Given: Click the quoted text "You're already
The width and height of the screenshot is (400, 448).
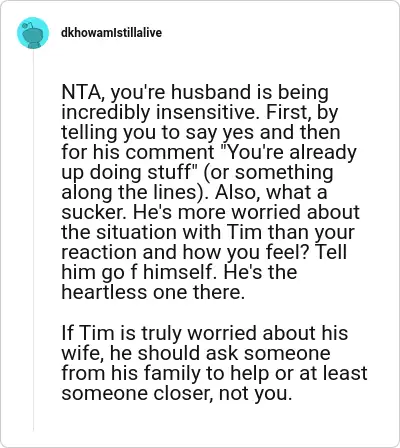Looking at the screenshot, I should 289,153.
